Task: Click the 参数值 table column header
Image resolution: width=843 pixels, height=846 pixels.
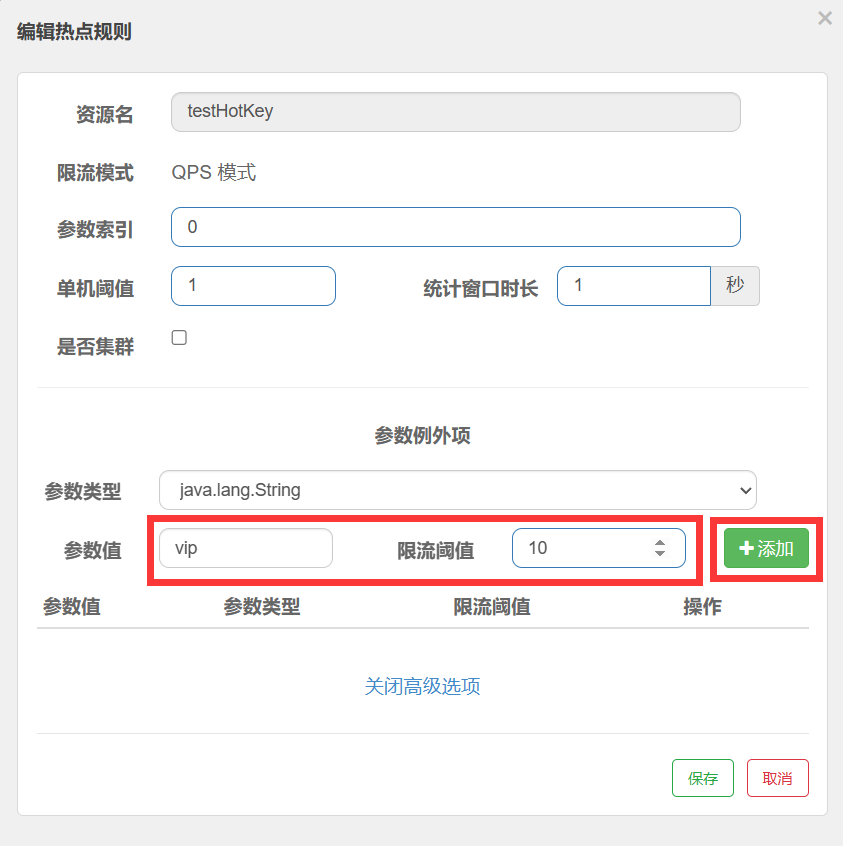Action: click(x=71, y=606)
